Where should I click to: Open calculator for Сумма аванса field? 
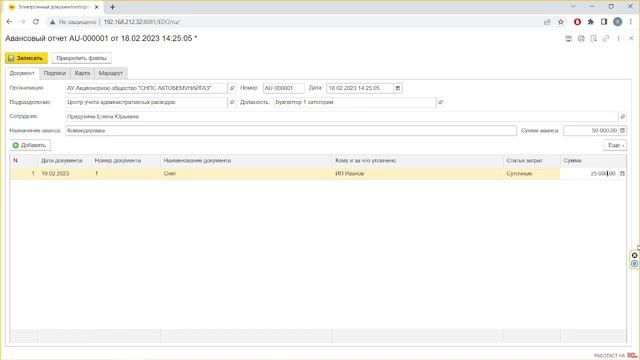[622, 131]
